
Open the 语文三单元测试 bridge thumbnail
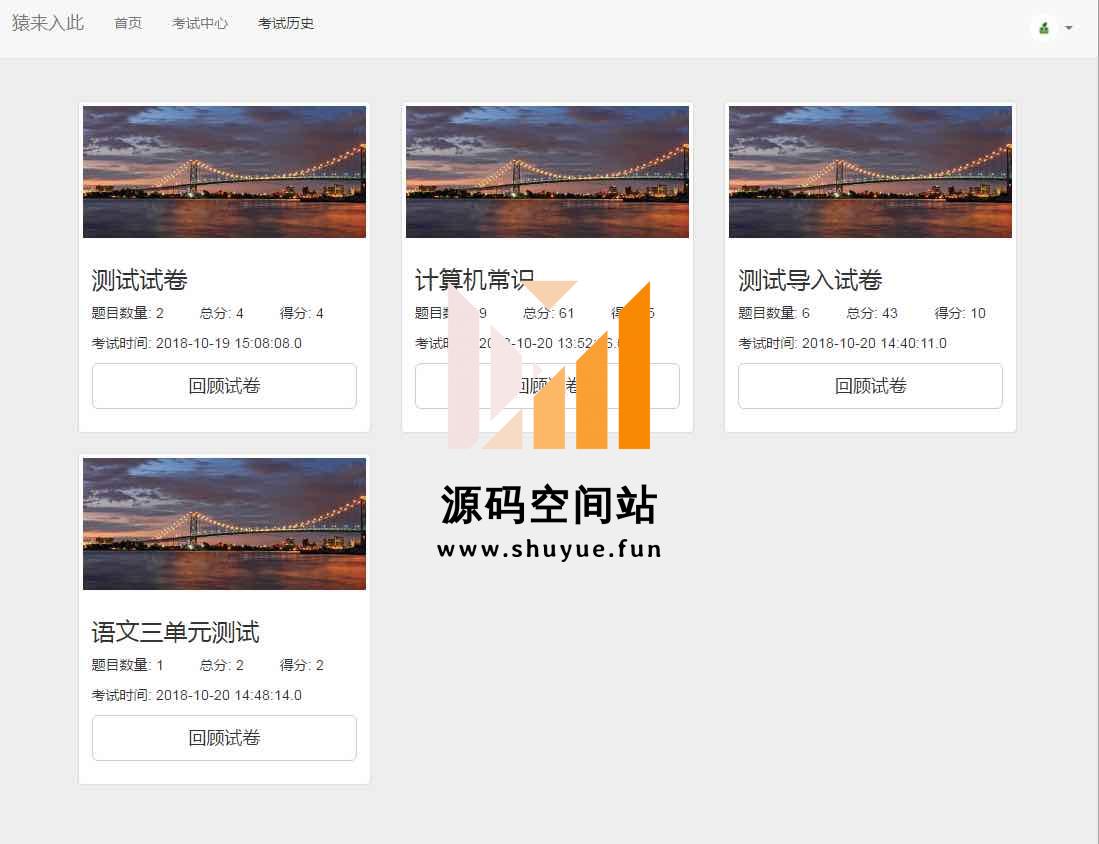pyautogui.click(x=224, y=524)
